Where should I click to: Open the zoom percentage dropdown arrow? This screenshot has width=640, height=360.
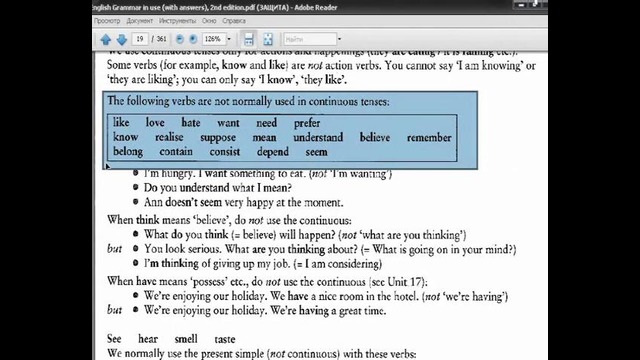[x=229, y=39]
